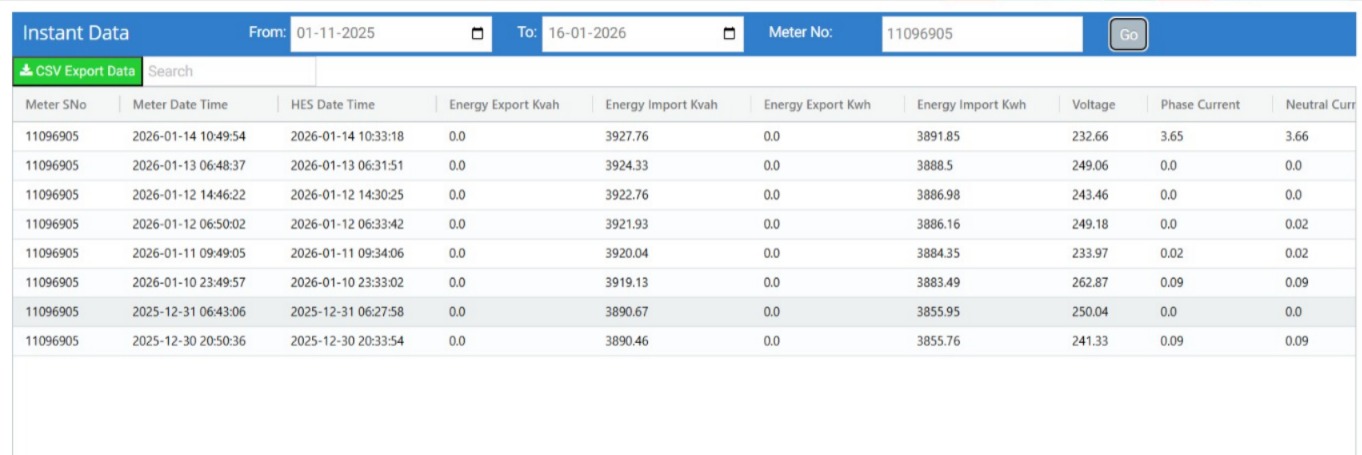Select the row dated 2025-12-31 06:43:06
This screenshot has height=455, width=1362.
click(189, 312)
